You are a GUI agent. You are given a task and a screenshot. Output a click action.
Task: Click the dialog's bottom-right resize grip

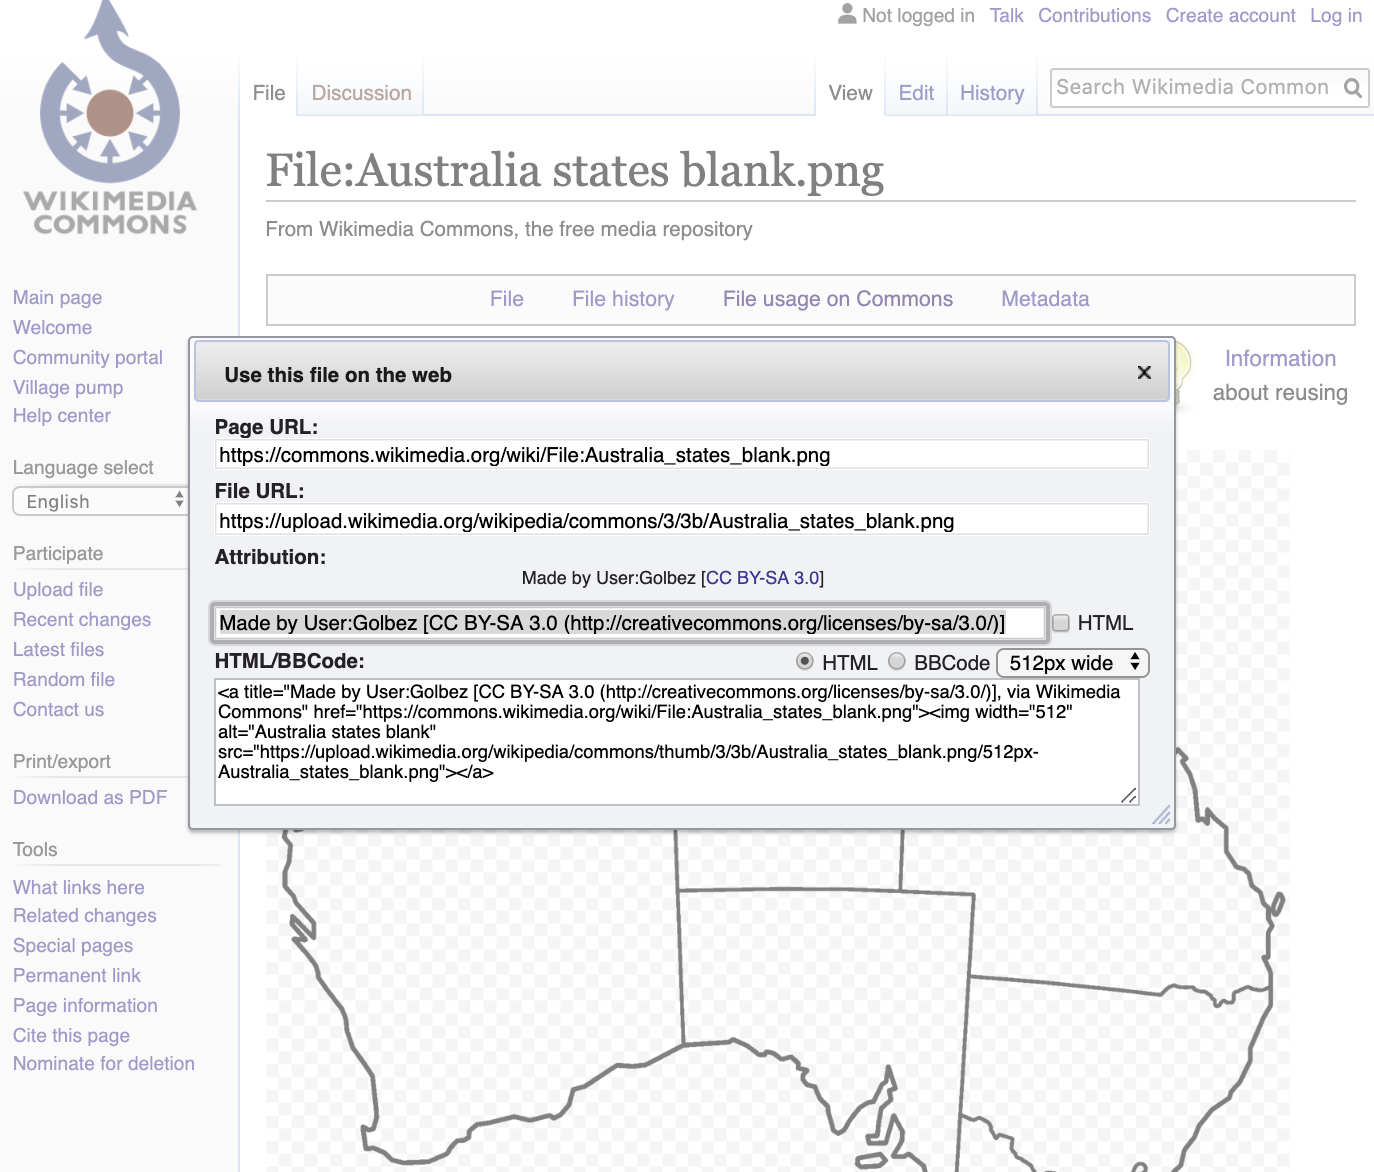1161,816
